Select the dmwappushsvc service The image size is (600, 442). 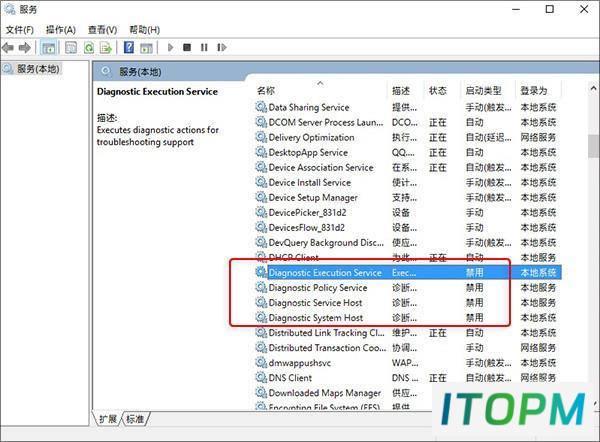click(x=407, y=363)
